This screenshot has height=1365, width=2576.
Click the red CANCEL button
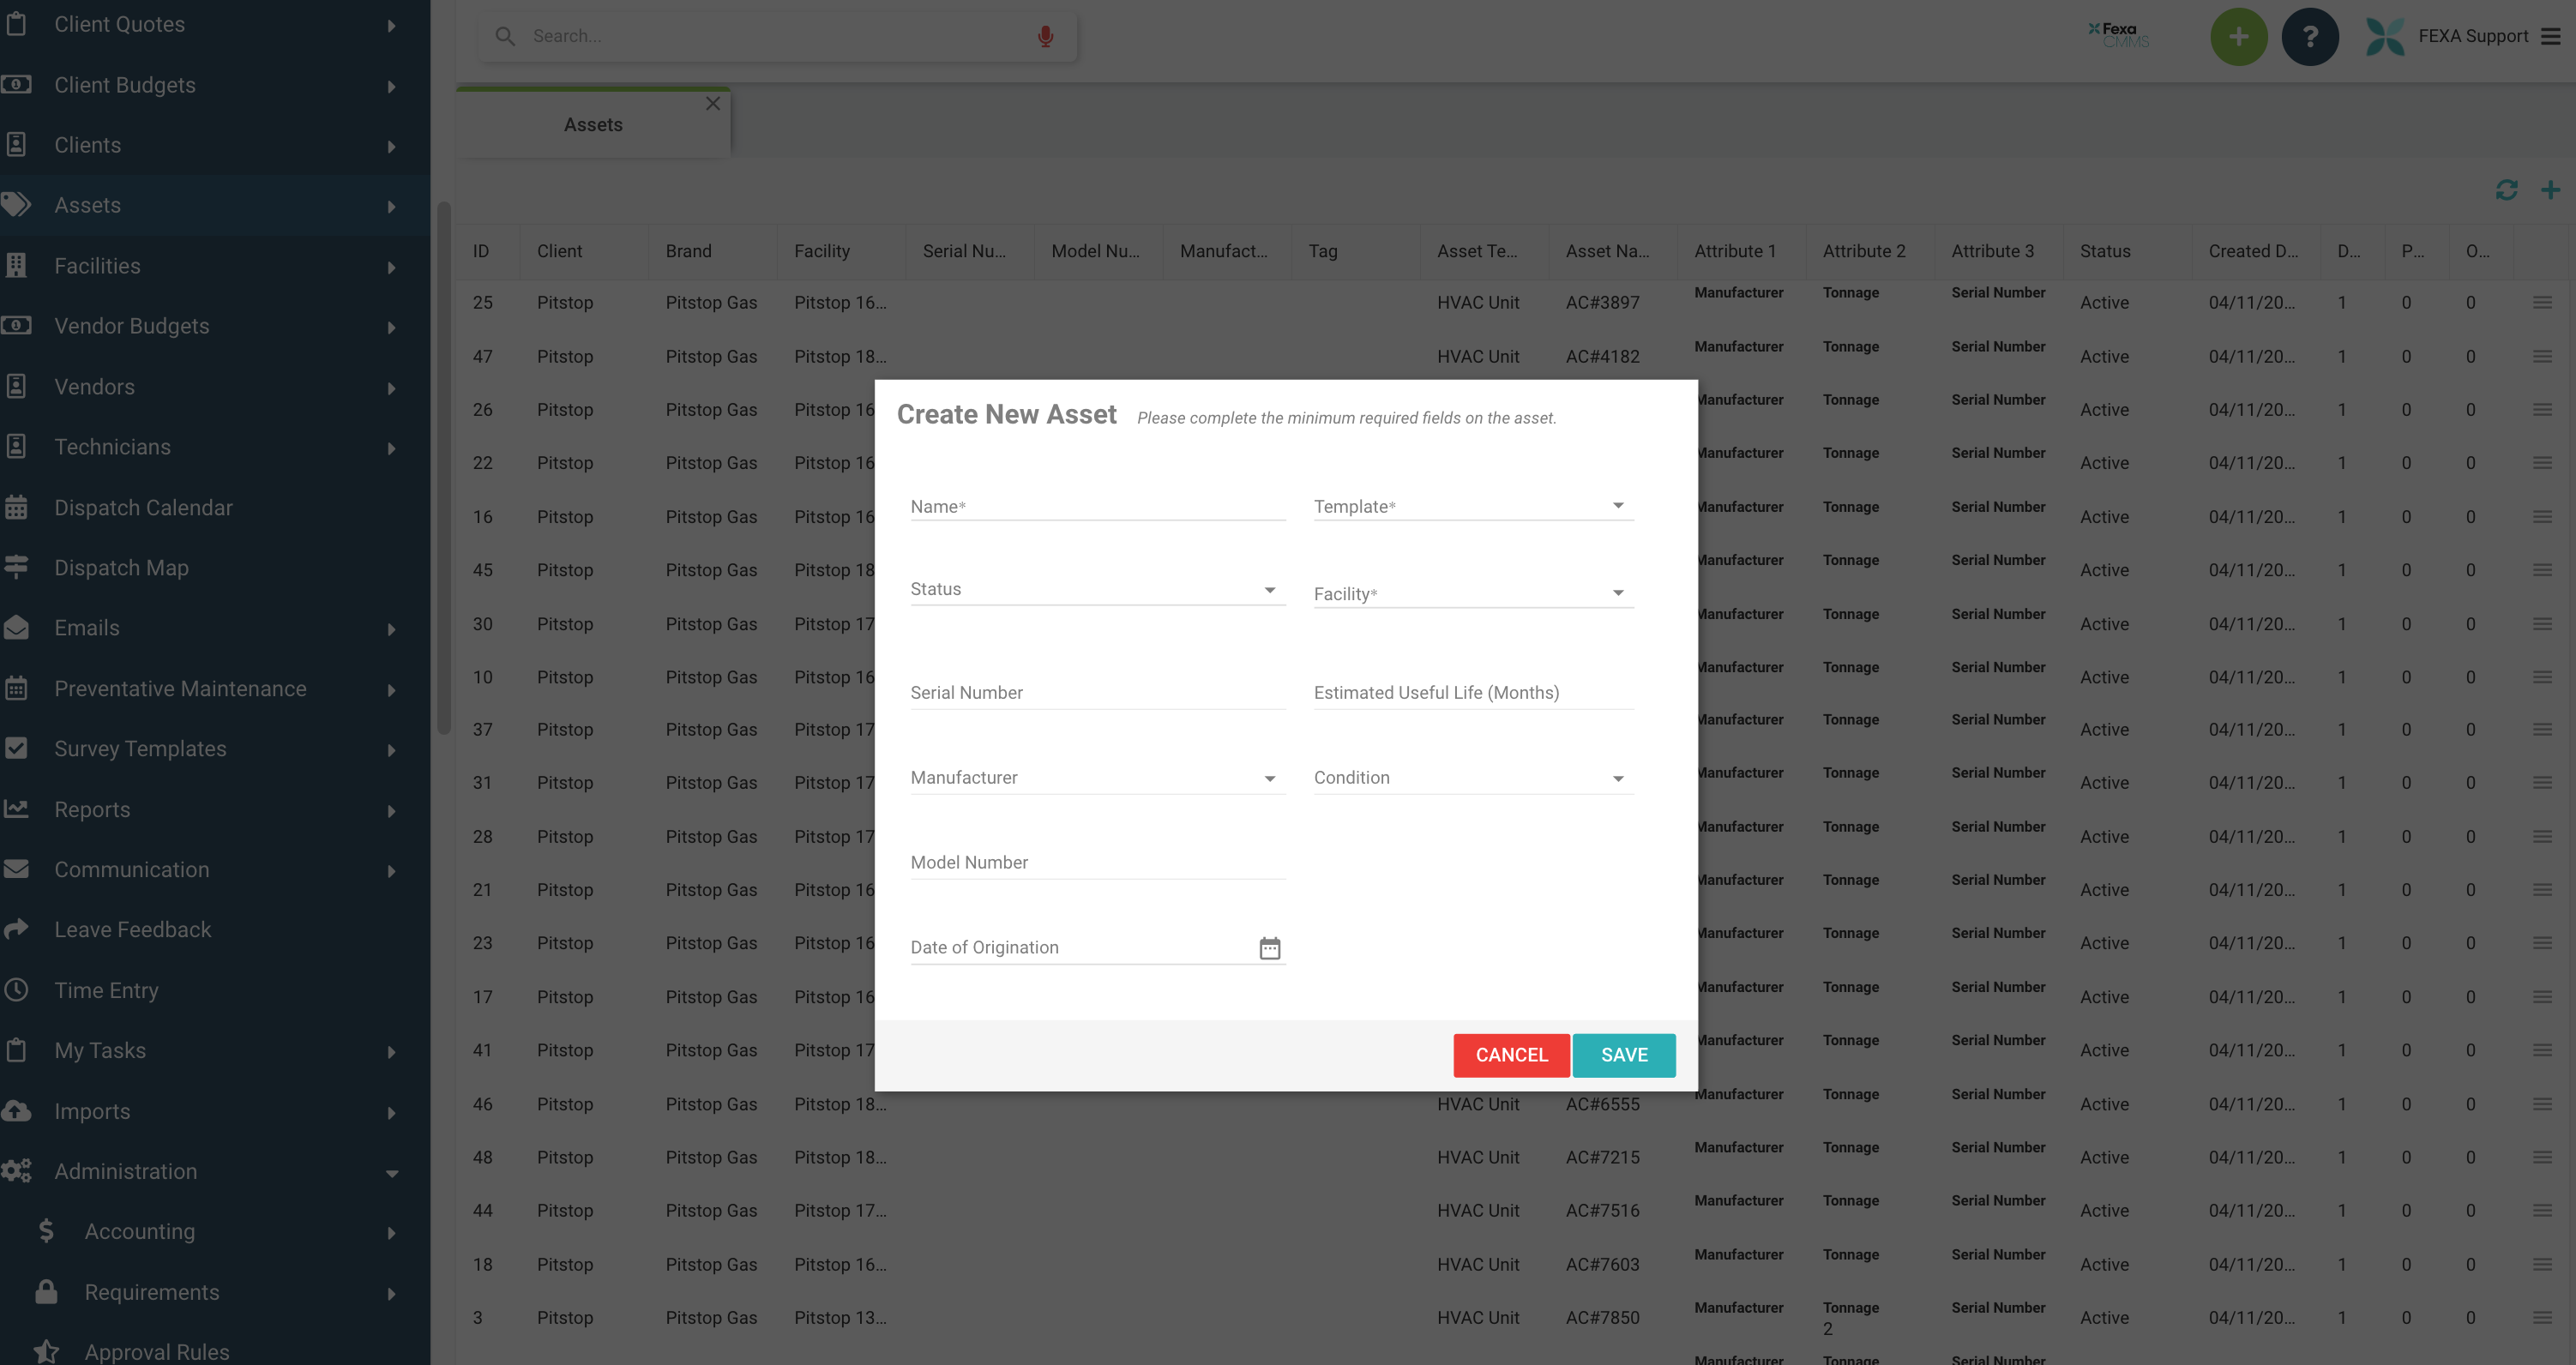tap(1511, 1054)
